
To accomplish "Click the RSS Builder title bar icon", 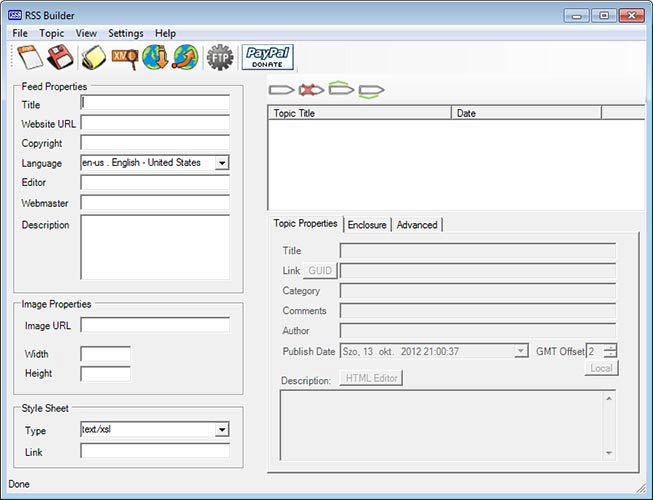I will click(x=15, y=15).
